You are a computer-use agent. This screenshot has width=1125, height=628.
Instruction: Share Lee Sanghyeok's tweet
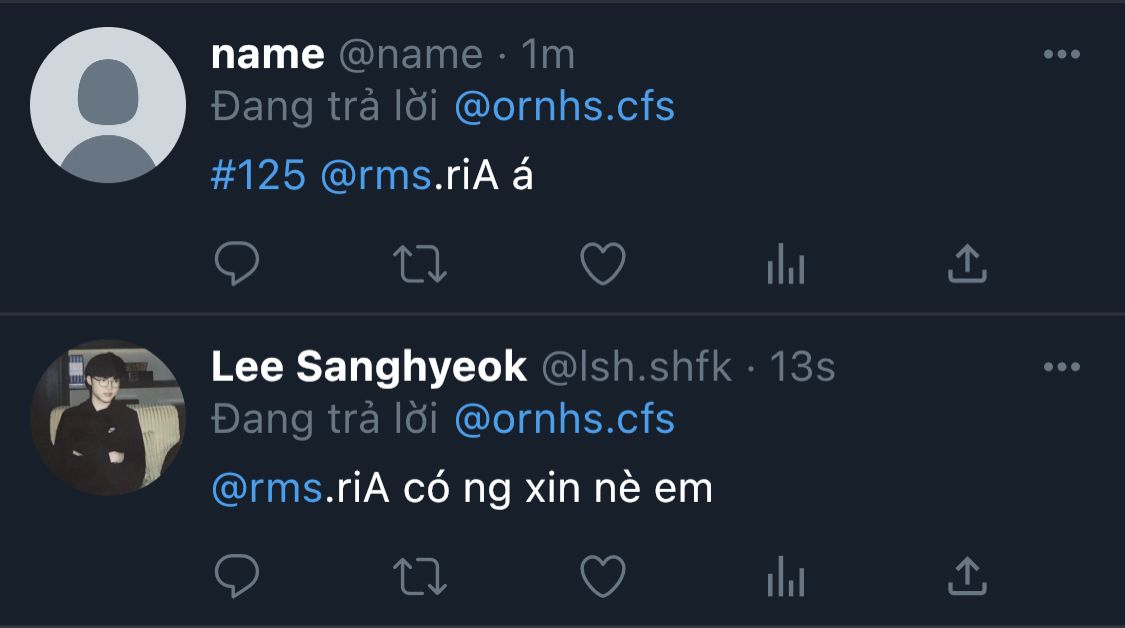coord(967,576)
